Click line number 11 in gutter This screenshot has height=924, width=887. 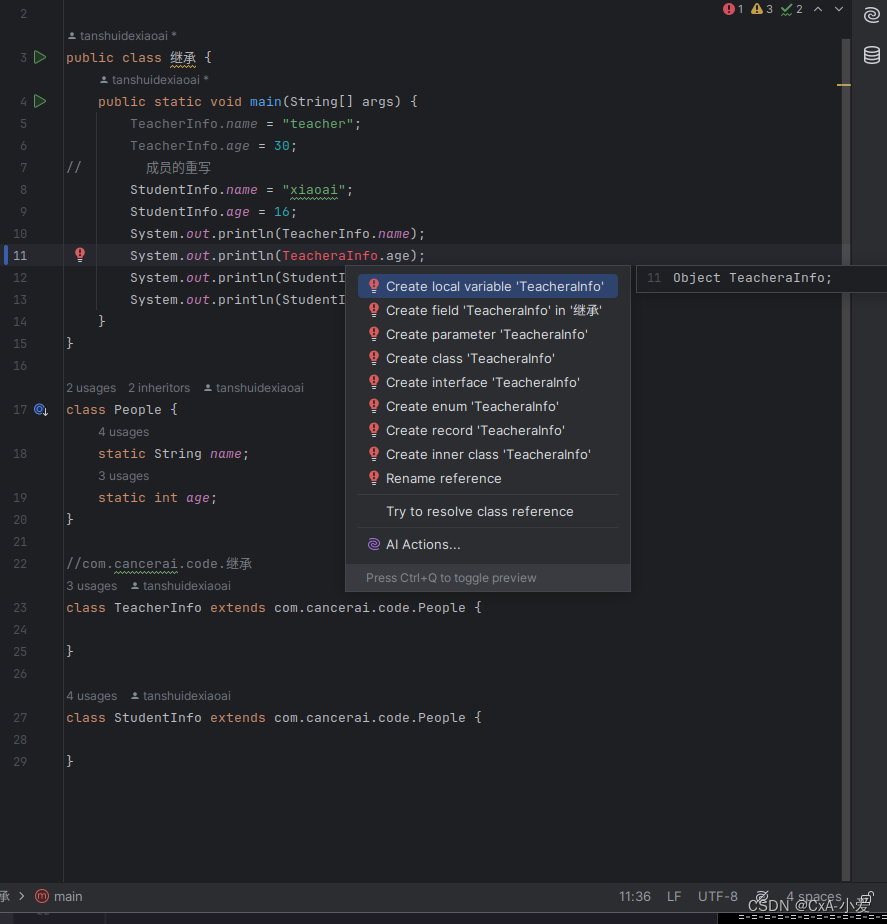click(20, 256)
